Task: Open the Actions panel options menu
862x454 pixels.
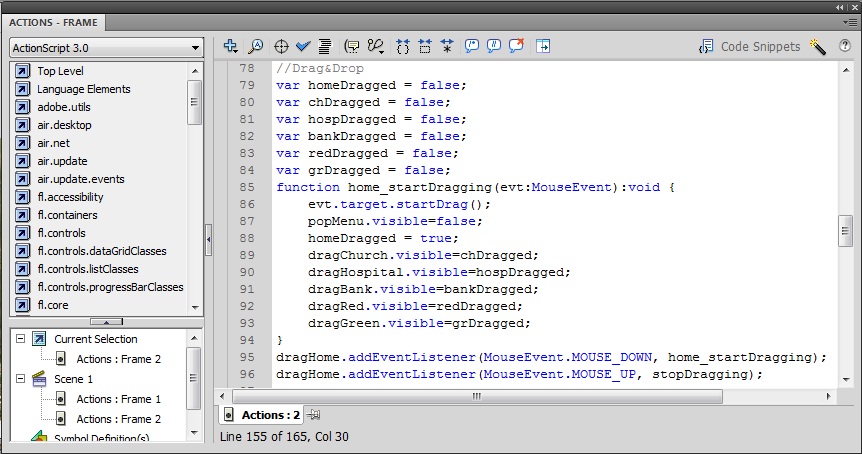Action: pos(849,23)
